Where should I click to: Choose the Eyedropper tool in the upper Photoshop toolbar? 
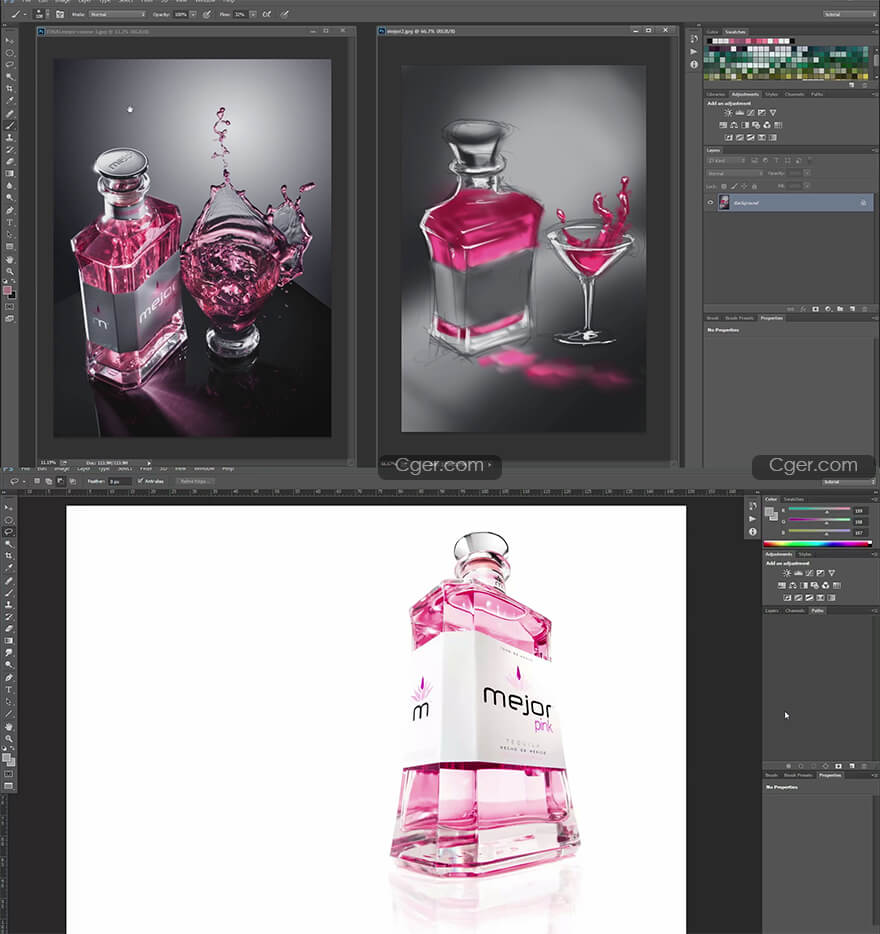pyautogui.click(x=10, y=101)
